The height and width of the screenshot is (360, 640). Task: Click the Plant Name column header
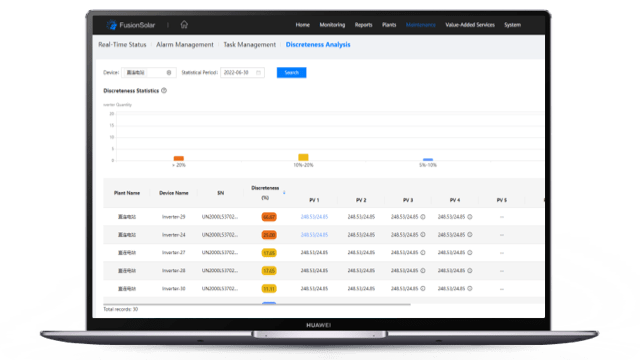coord(127,193)
